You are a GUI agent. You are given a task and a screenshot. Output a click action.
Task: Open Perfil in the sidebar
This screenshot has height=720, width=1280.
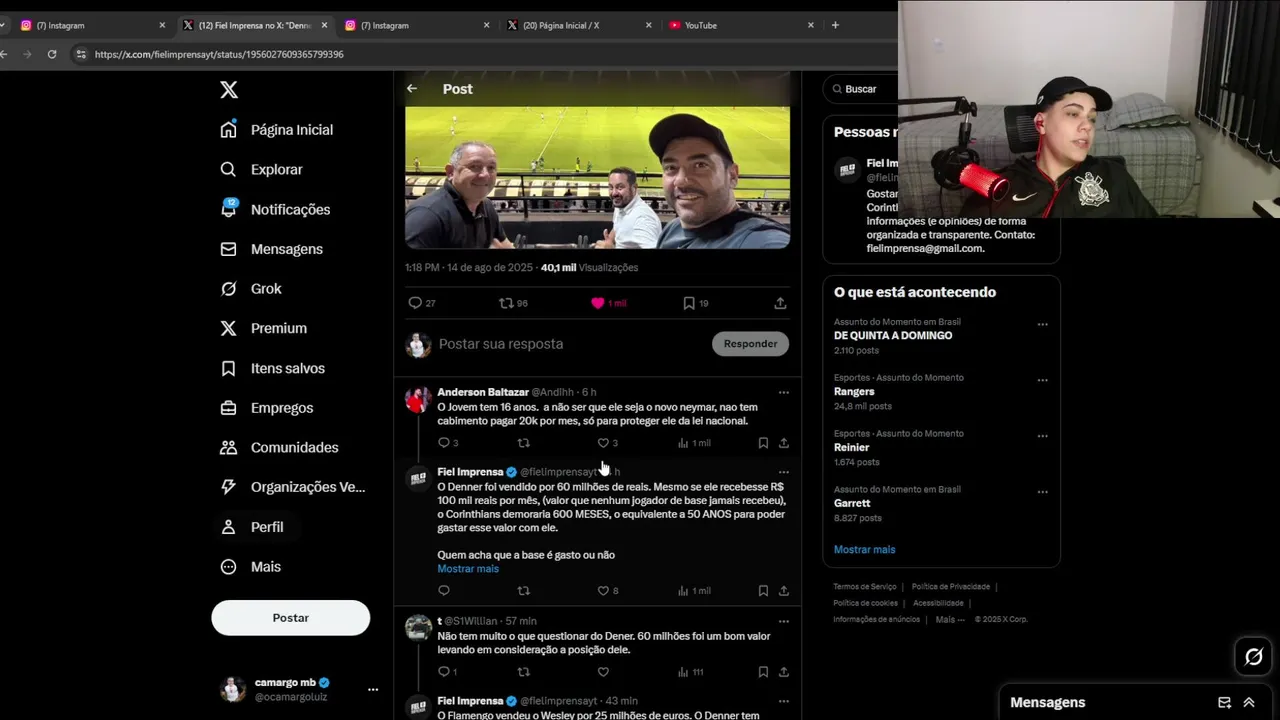[x=252, y=527]
